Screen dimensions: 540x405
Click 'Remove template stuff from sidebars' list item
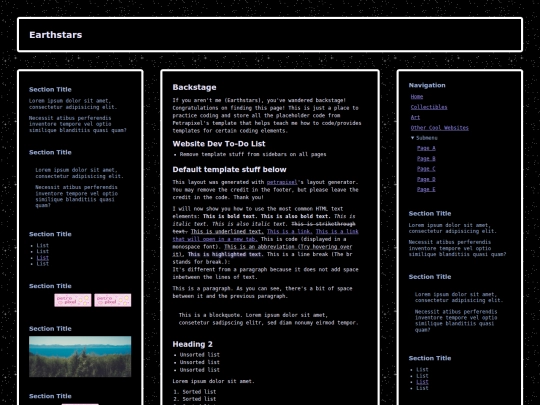click(x=253, y=154)
